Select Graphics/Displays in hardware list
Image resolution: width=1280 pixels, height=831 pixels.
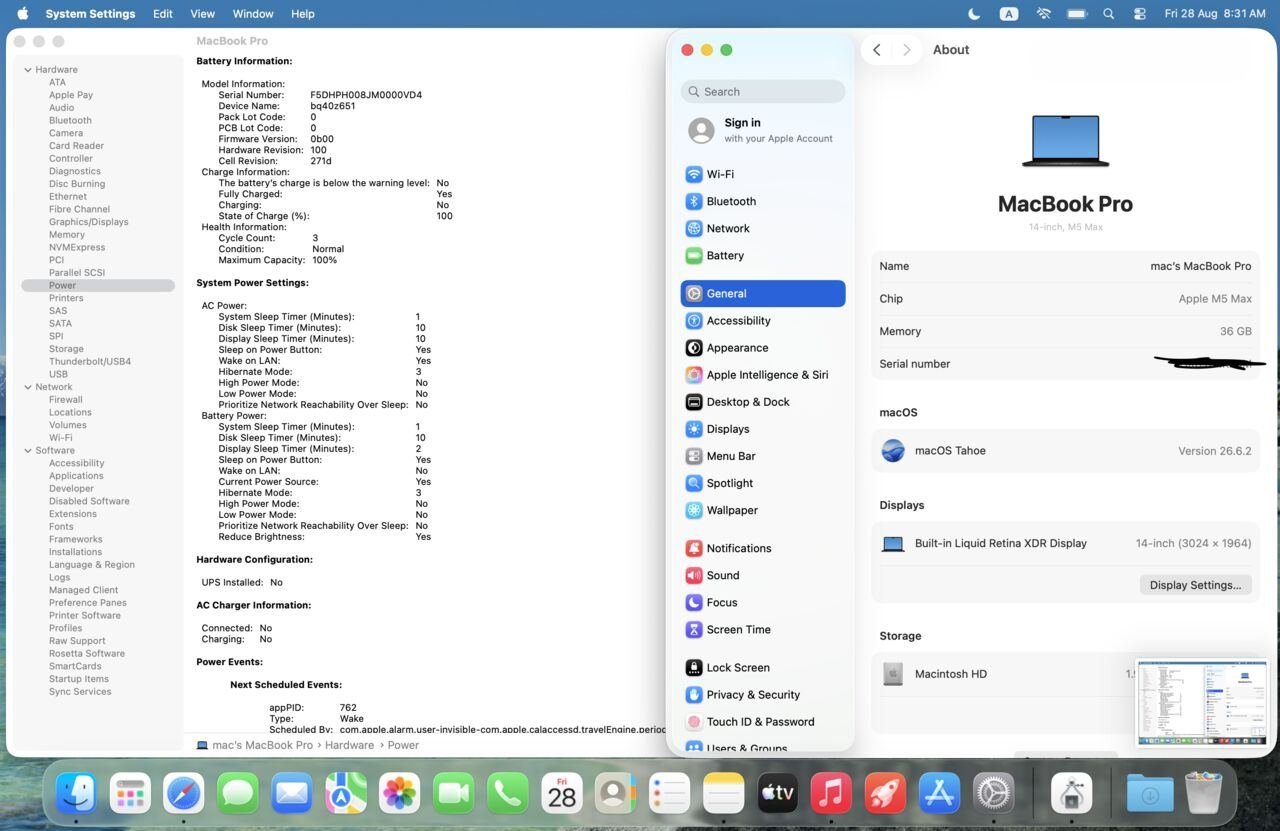click(88, 222)
